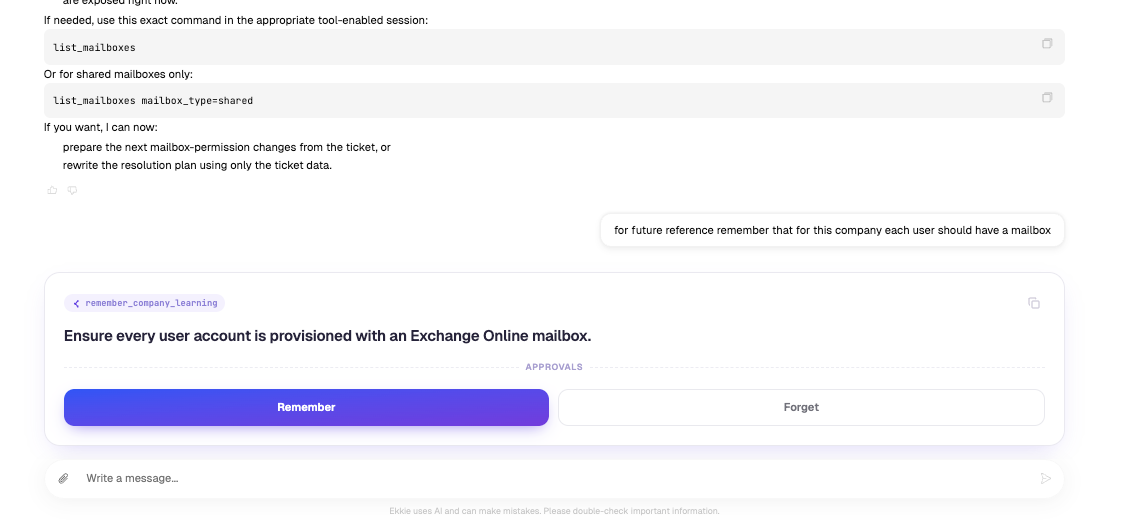Focus the Write a message input field

(559, 478)
